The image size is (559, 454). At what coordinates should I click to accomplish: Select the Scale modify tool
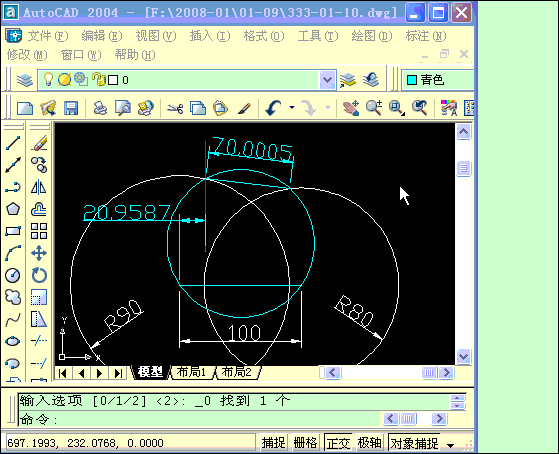tap(39, 297)
